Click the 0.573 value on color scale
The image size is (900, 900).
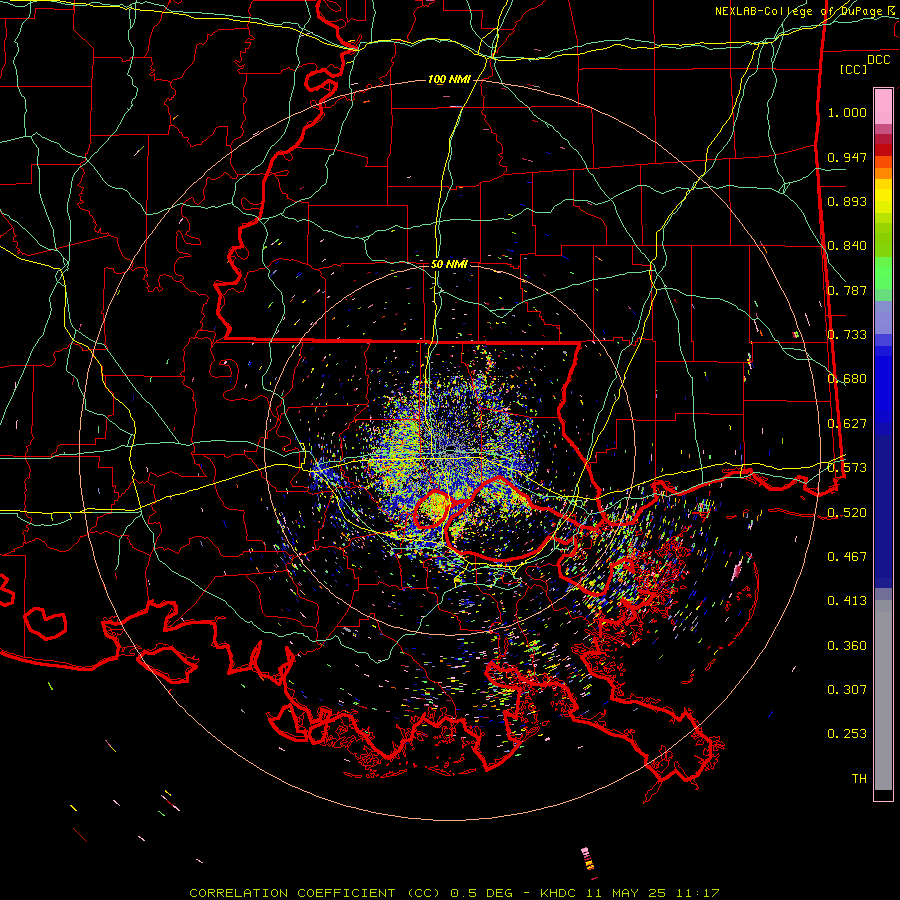pos(847,468)
